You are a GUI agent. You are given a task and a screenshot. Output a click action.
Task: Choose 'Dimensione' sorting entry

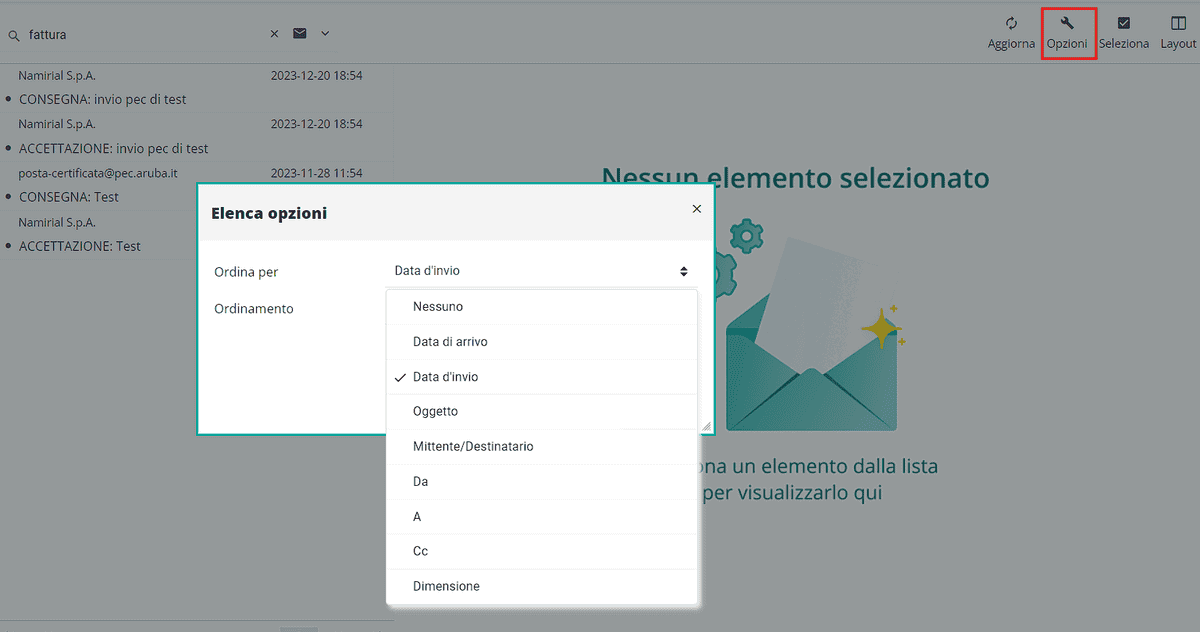pyautogui.click(x=446, y=586)
